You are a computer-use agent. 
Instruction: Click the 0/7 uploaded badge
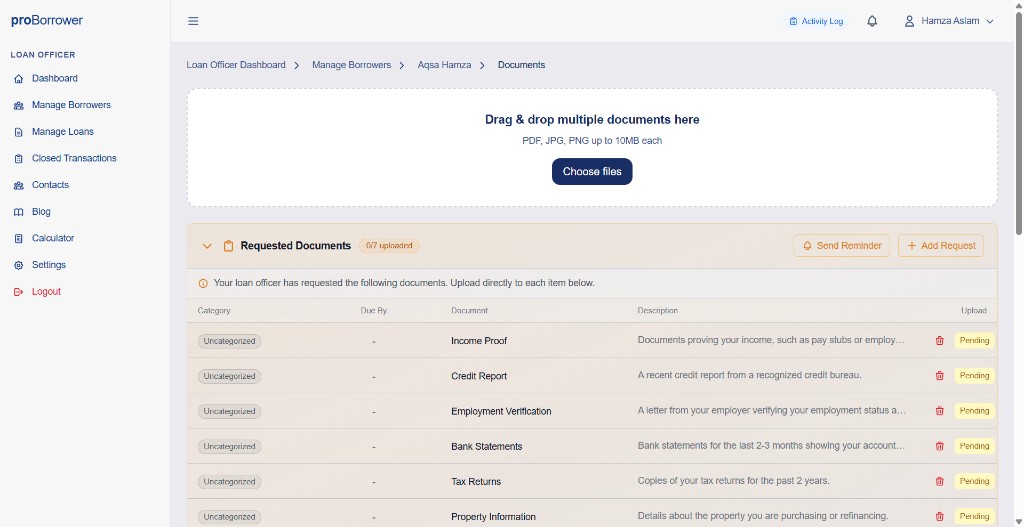[x=389, y=246]
